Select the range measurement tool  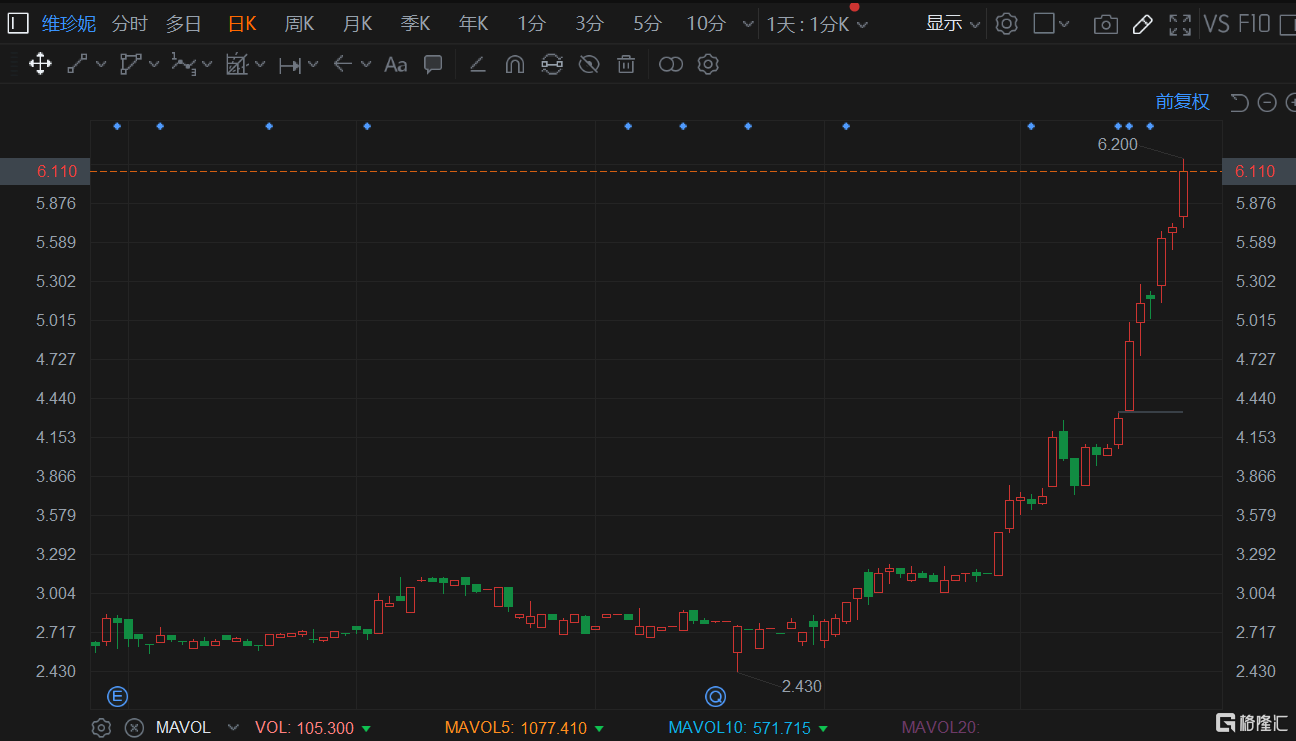click(290, 65)
